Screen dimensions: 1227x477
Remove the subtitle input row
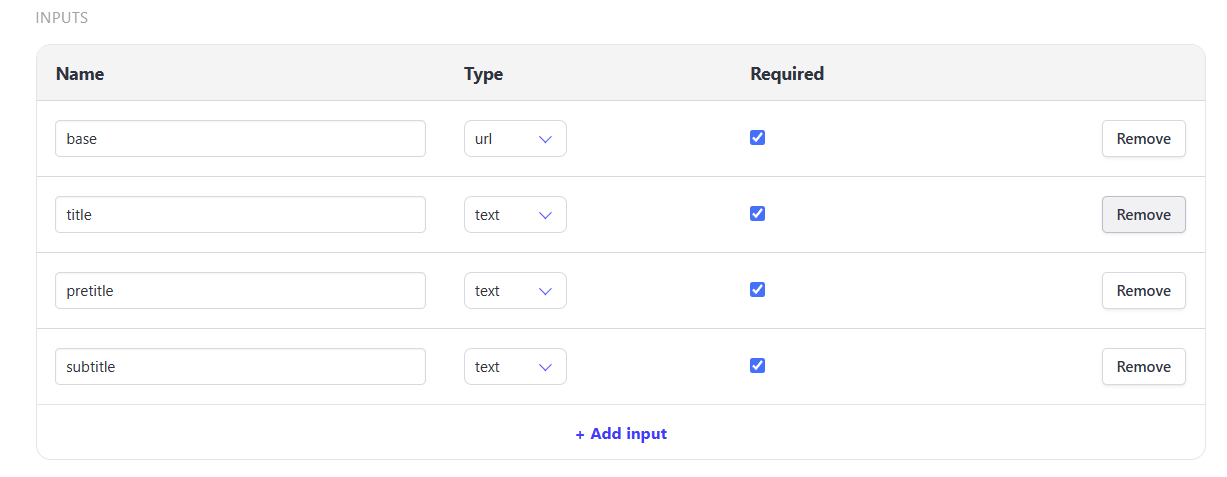pyautogui.click(x=1143, y=367)
